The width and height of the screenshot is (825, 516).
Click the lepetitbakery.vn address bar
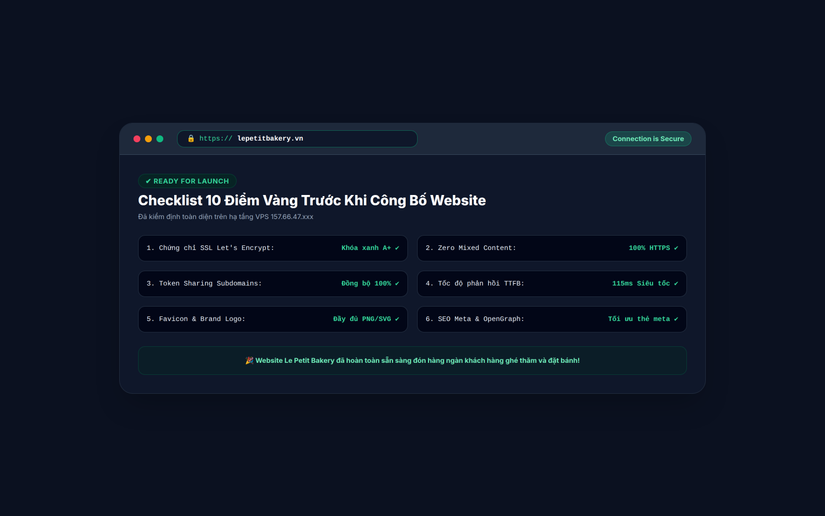coord(297,139)
